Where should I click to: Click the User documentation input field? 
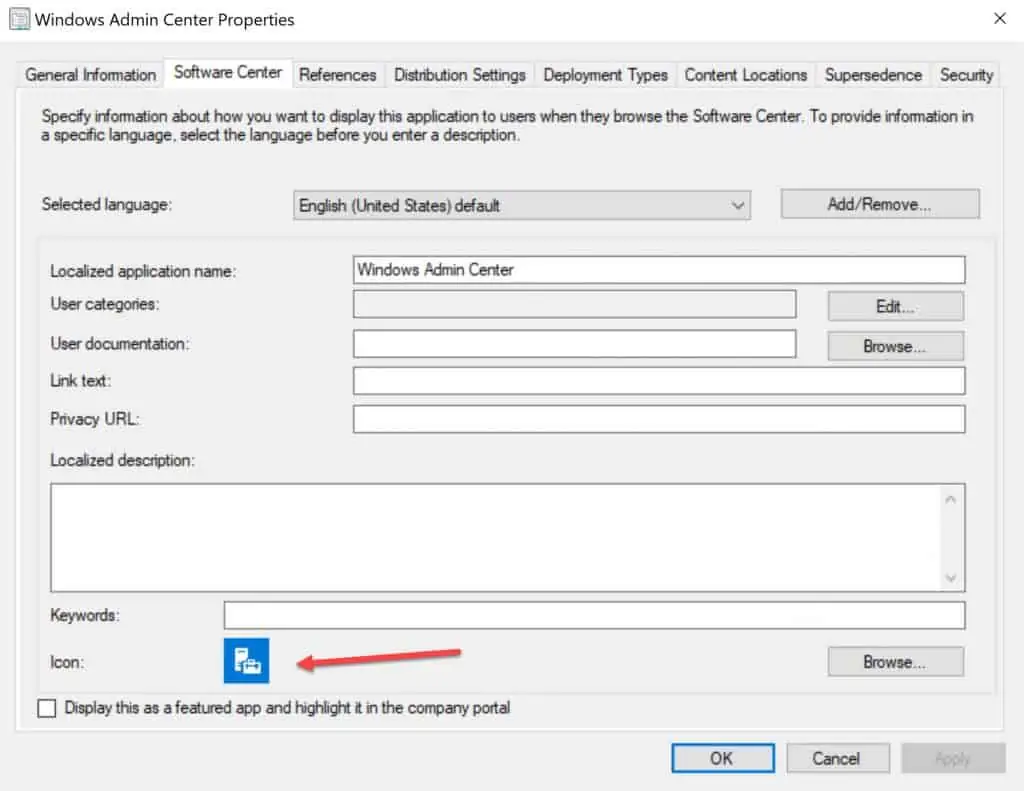coord(575,344)
